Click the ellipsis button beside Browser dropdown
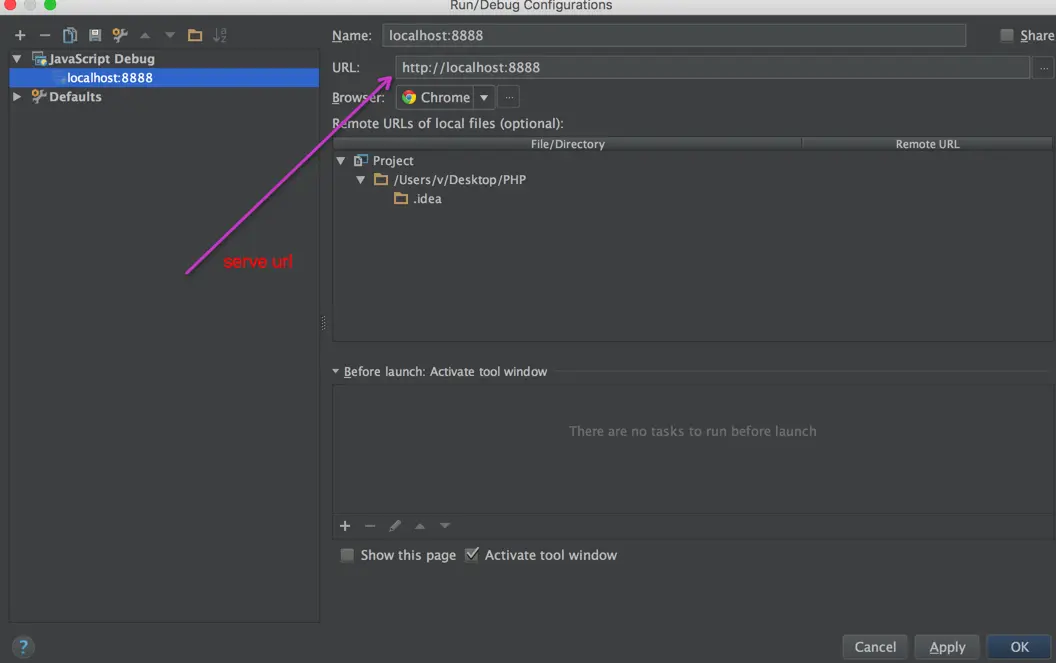This screenshot has width=1056, height=663. 509,98
